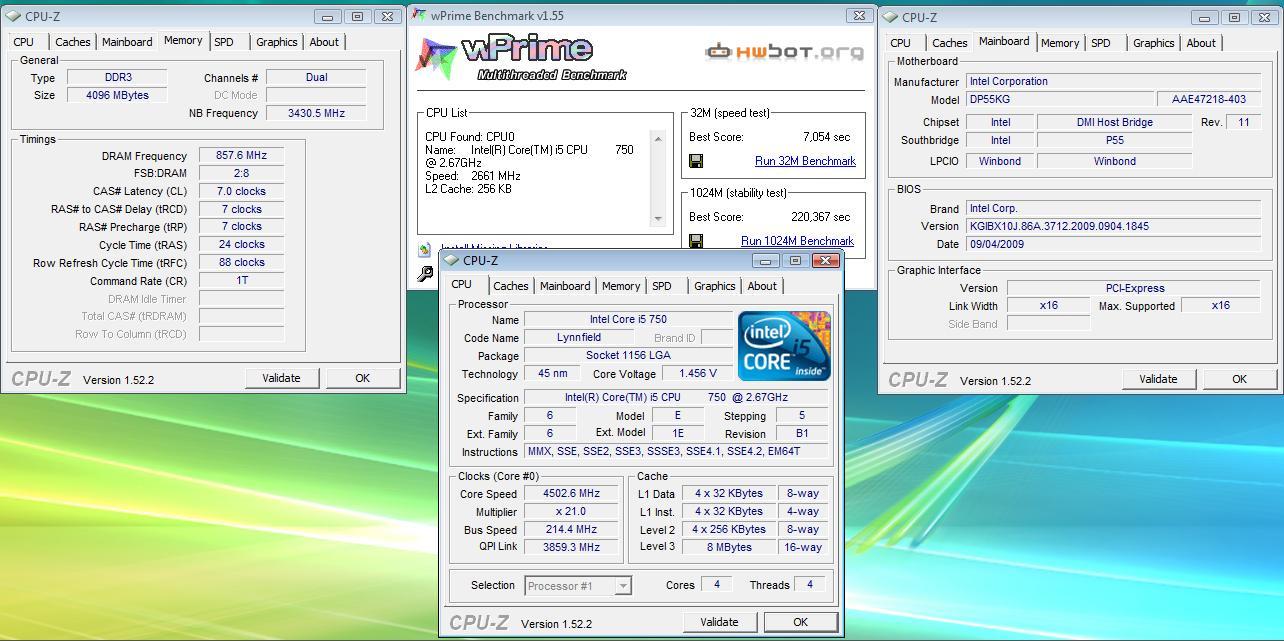Minimize the front CPU-Z window

(766, 261)
